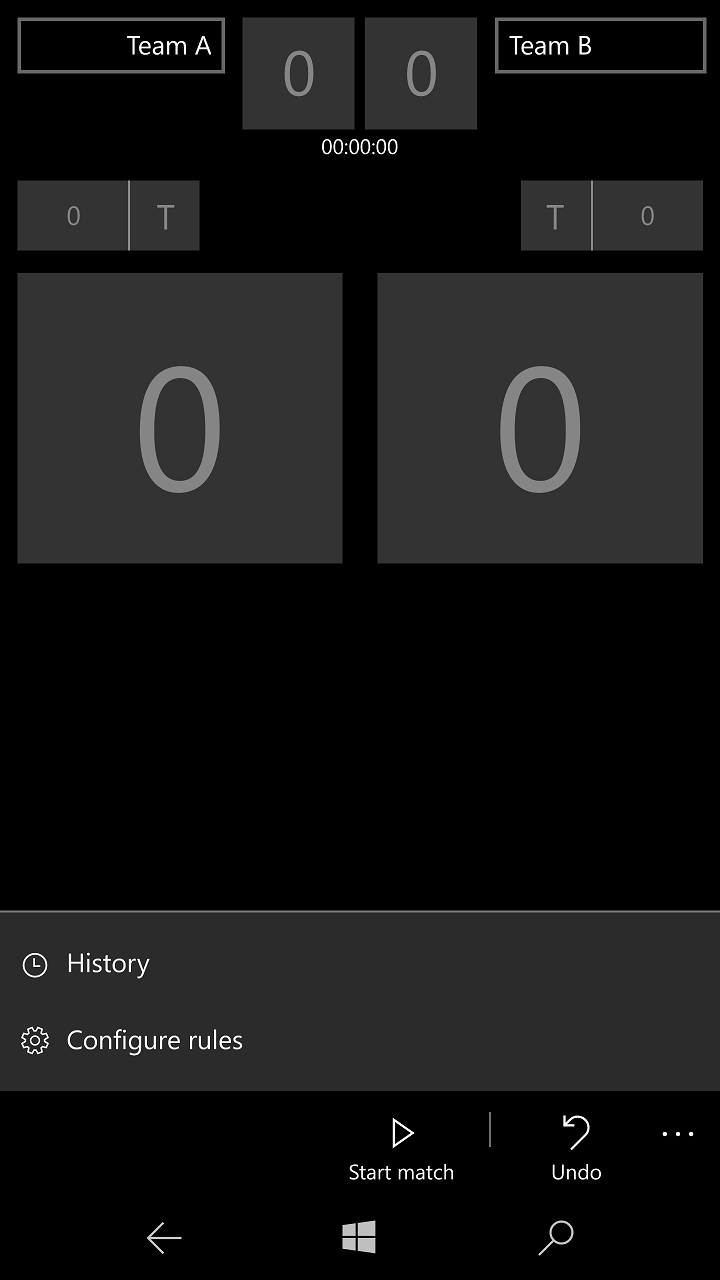Screen dimensions: 720x1280
Task: Click the Start match play icon
Action: point(402,1133)
